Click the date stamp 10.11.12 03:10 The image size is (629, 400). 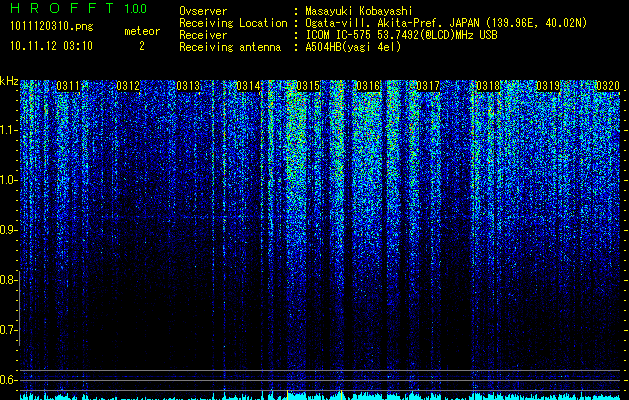[52, 46]
